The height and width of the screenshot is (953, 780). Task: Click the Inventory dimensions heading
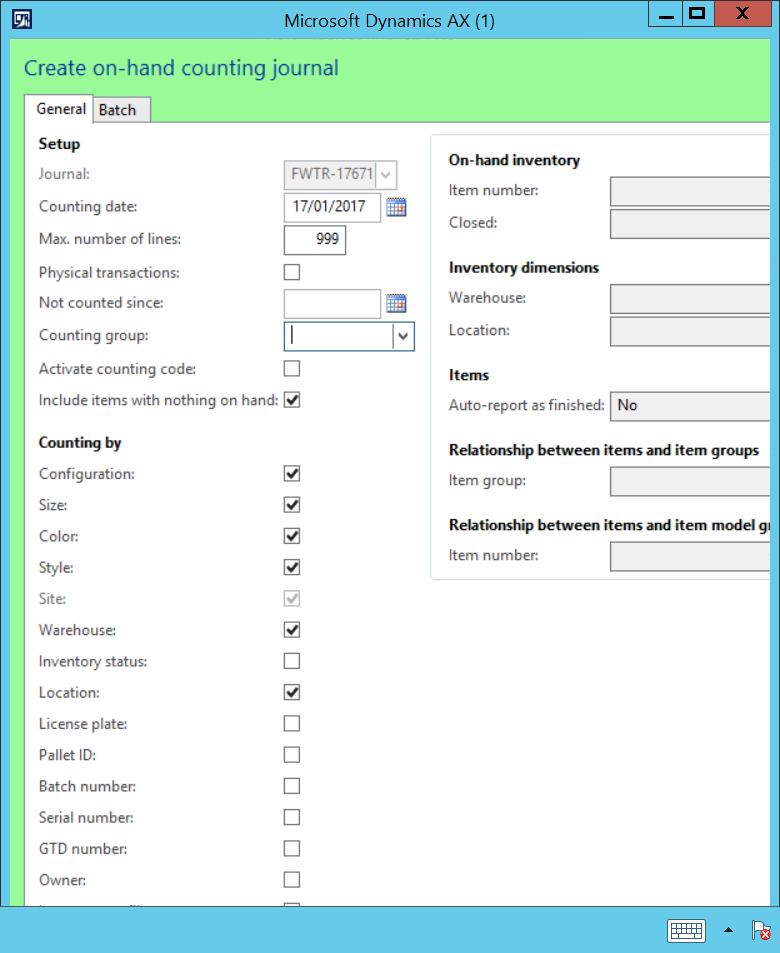point(523,268)
